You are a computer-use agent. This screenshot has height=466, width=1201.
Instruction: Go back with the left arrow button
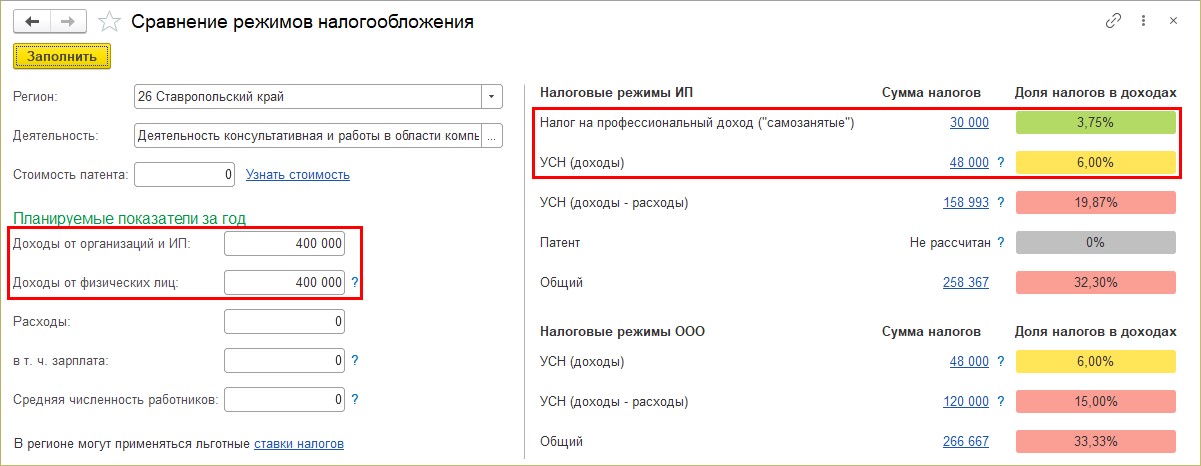tap(32, 21)
